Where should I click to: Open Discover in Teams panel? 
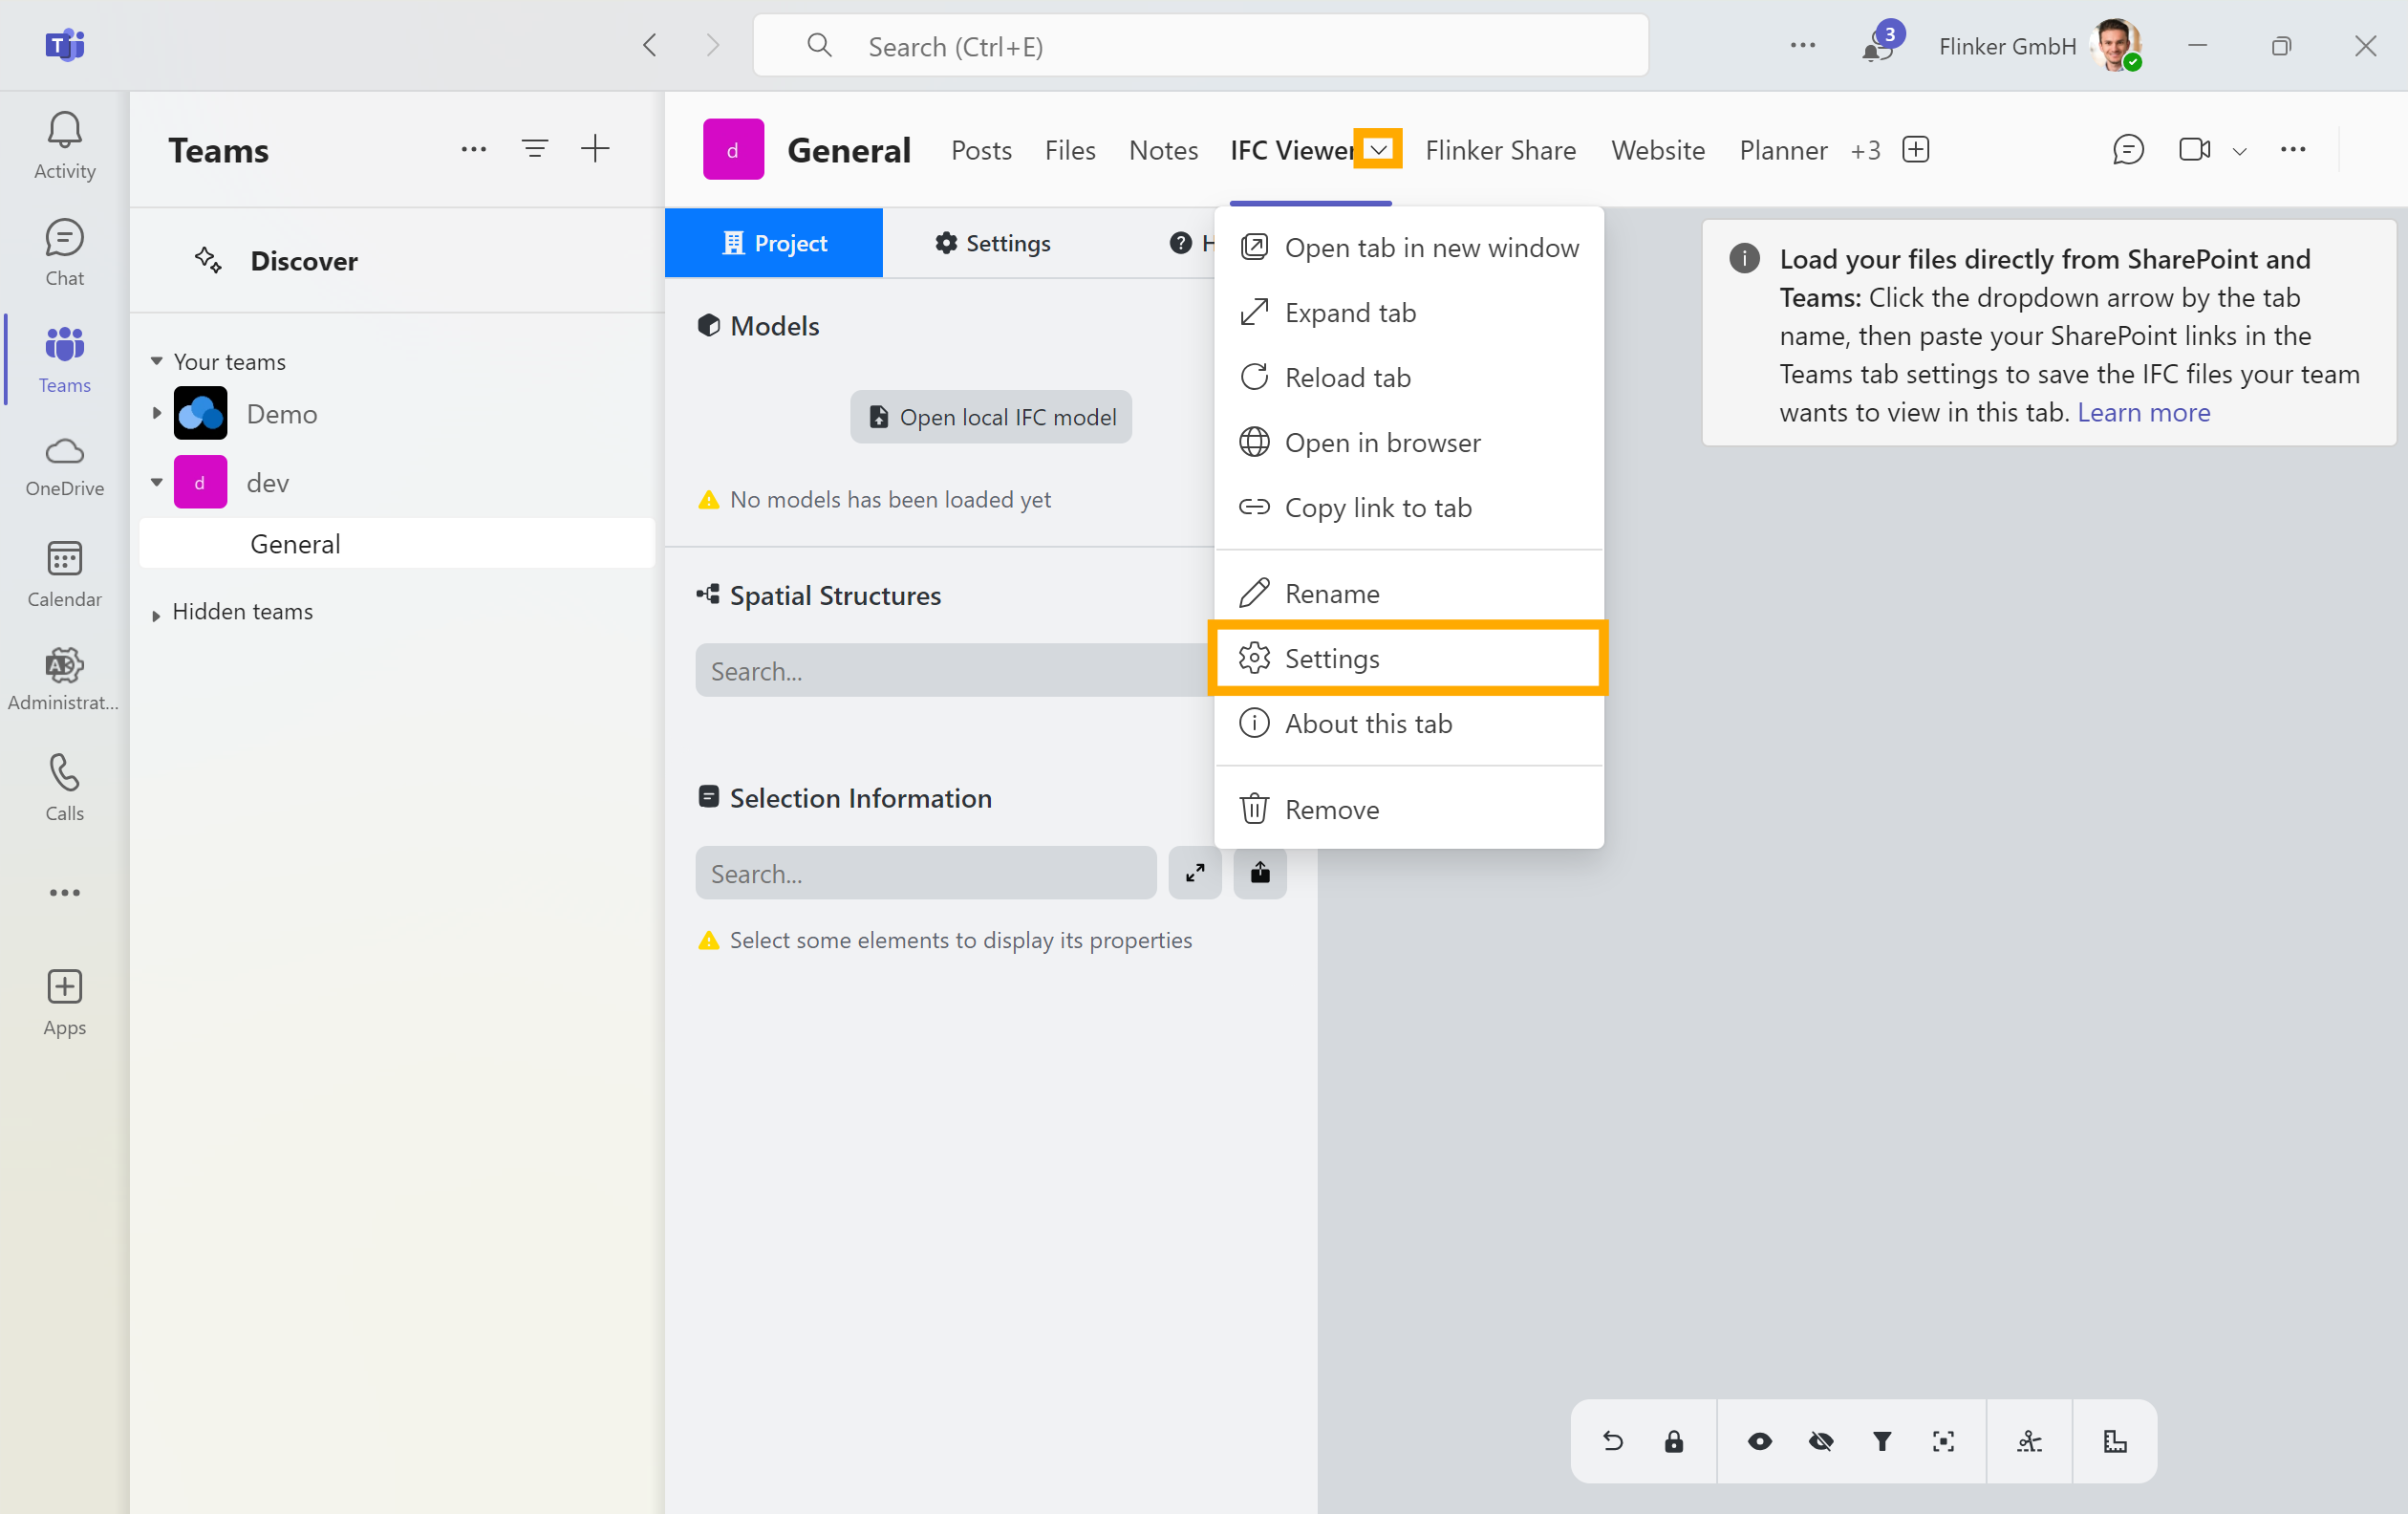tap(304, 261)
